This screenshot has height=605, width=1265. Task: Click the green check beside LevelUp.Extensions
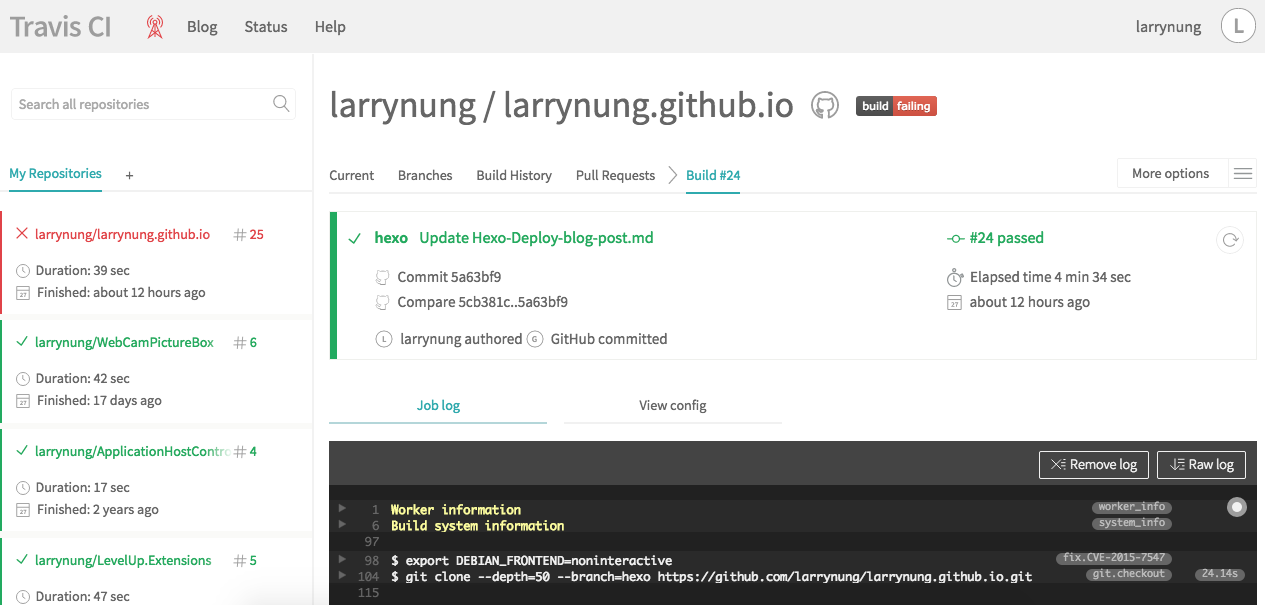point(22,560)
